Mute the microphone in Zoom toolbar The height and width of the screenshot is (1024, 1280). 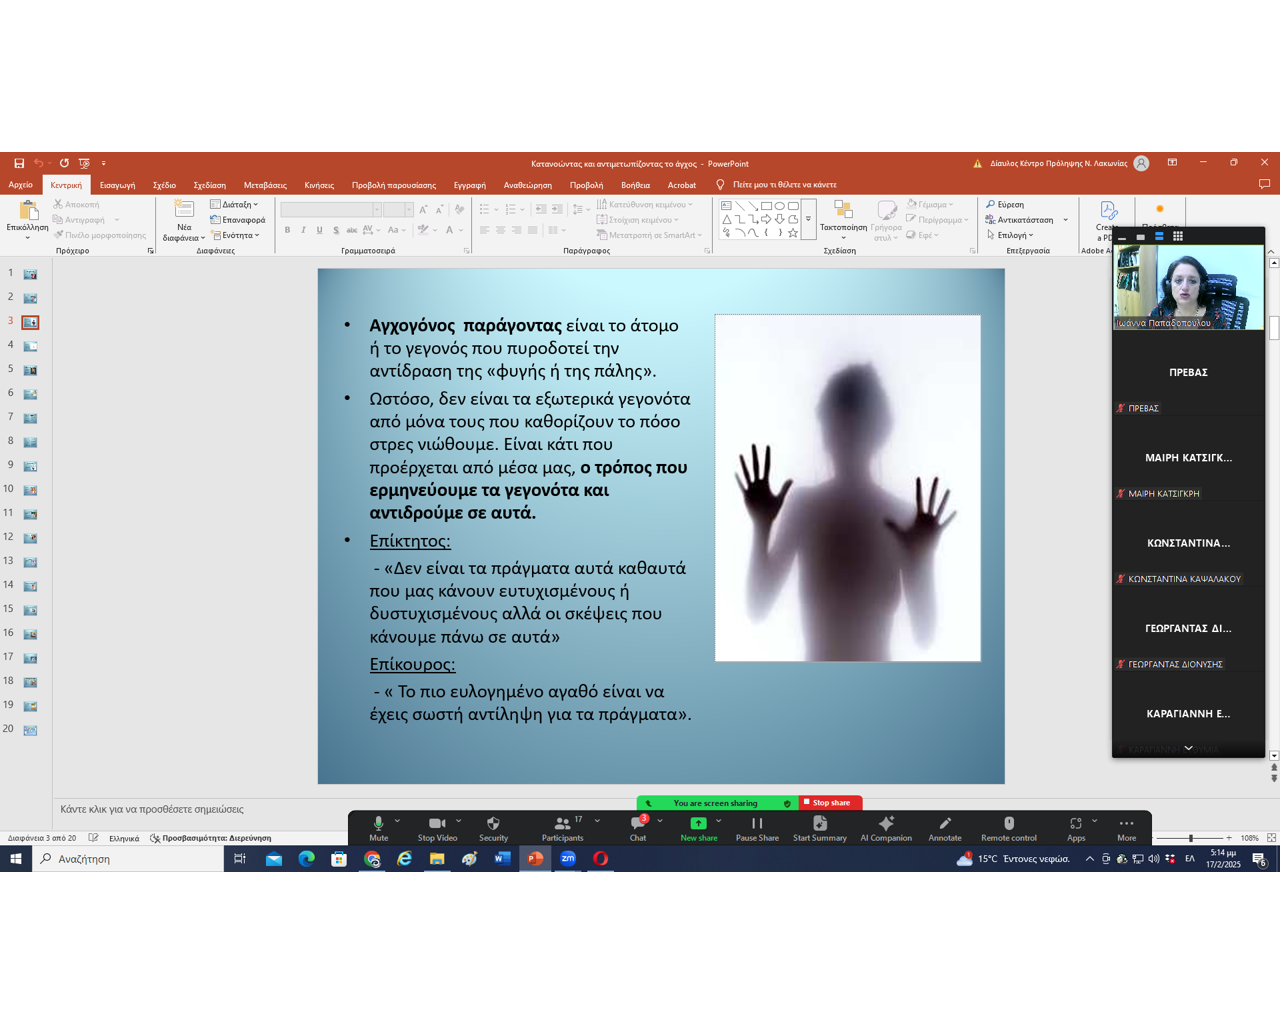(378, 824)
